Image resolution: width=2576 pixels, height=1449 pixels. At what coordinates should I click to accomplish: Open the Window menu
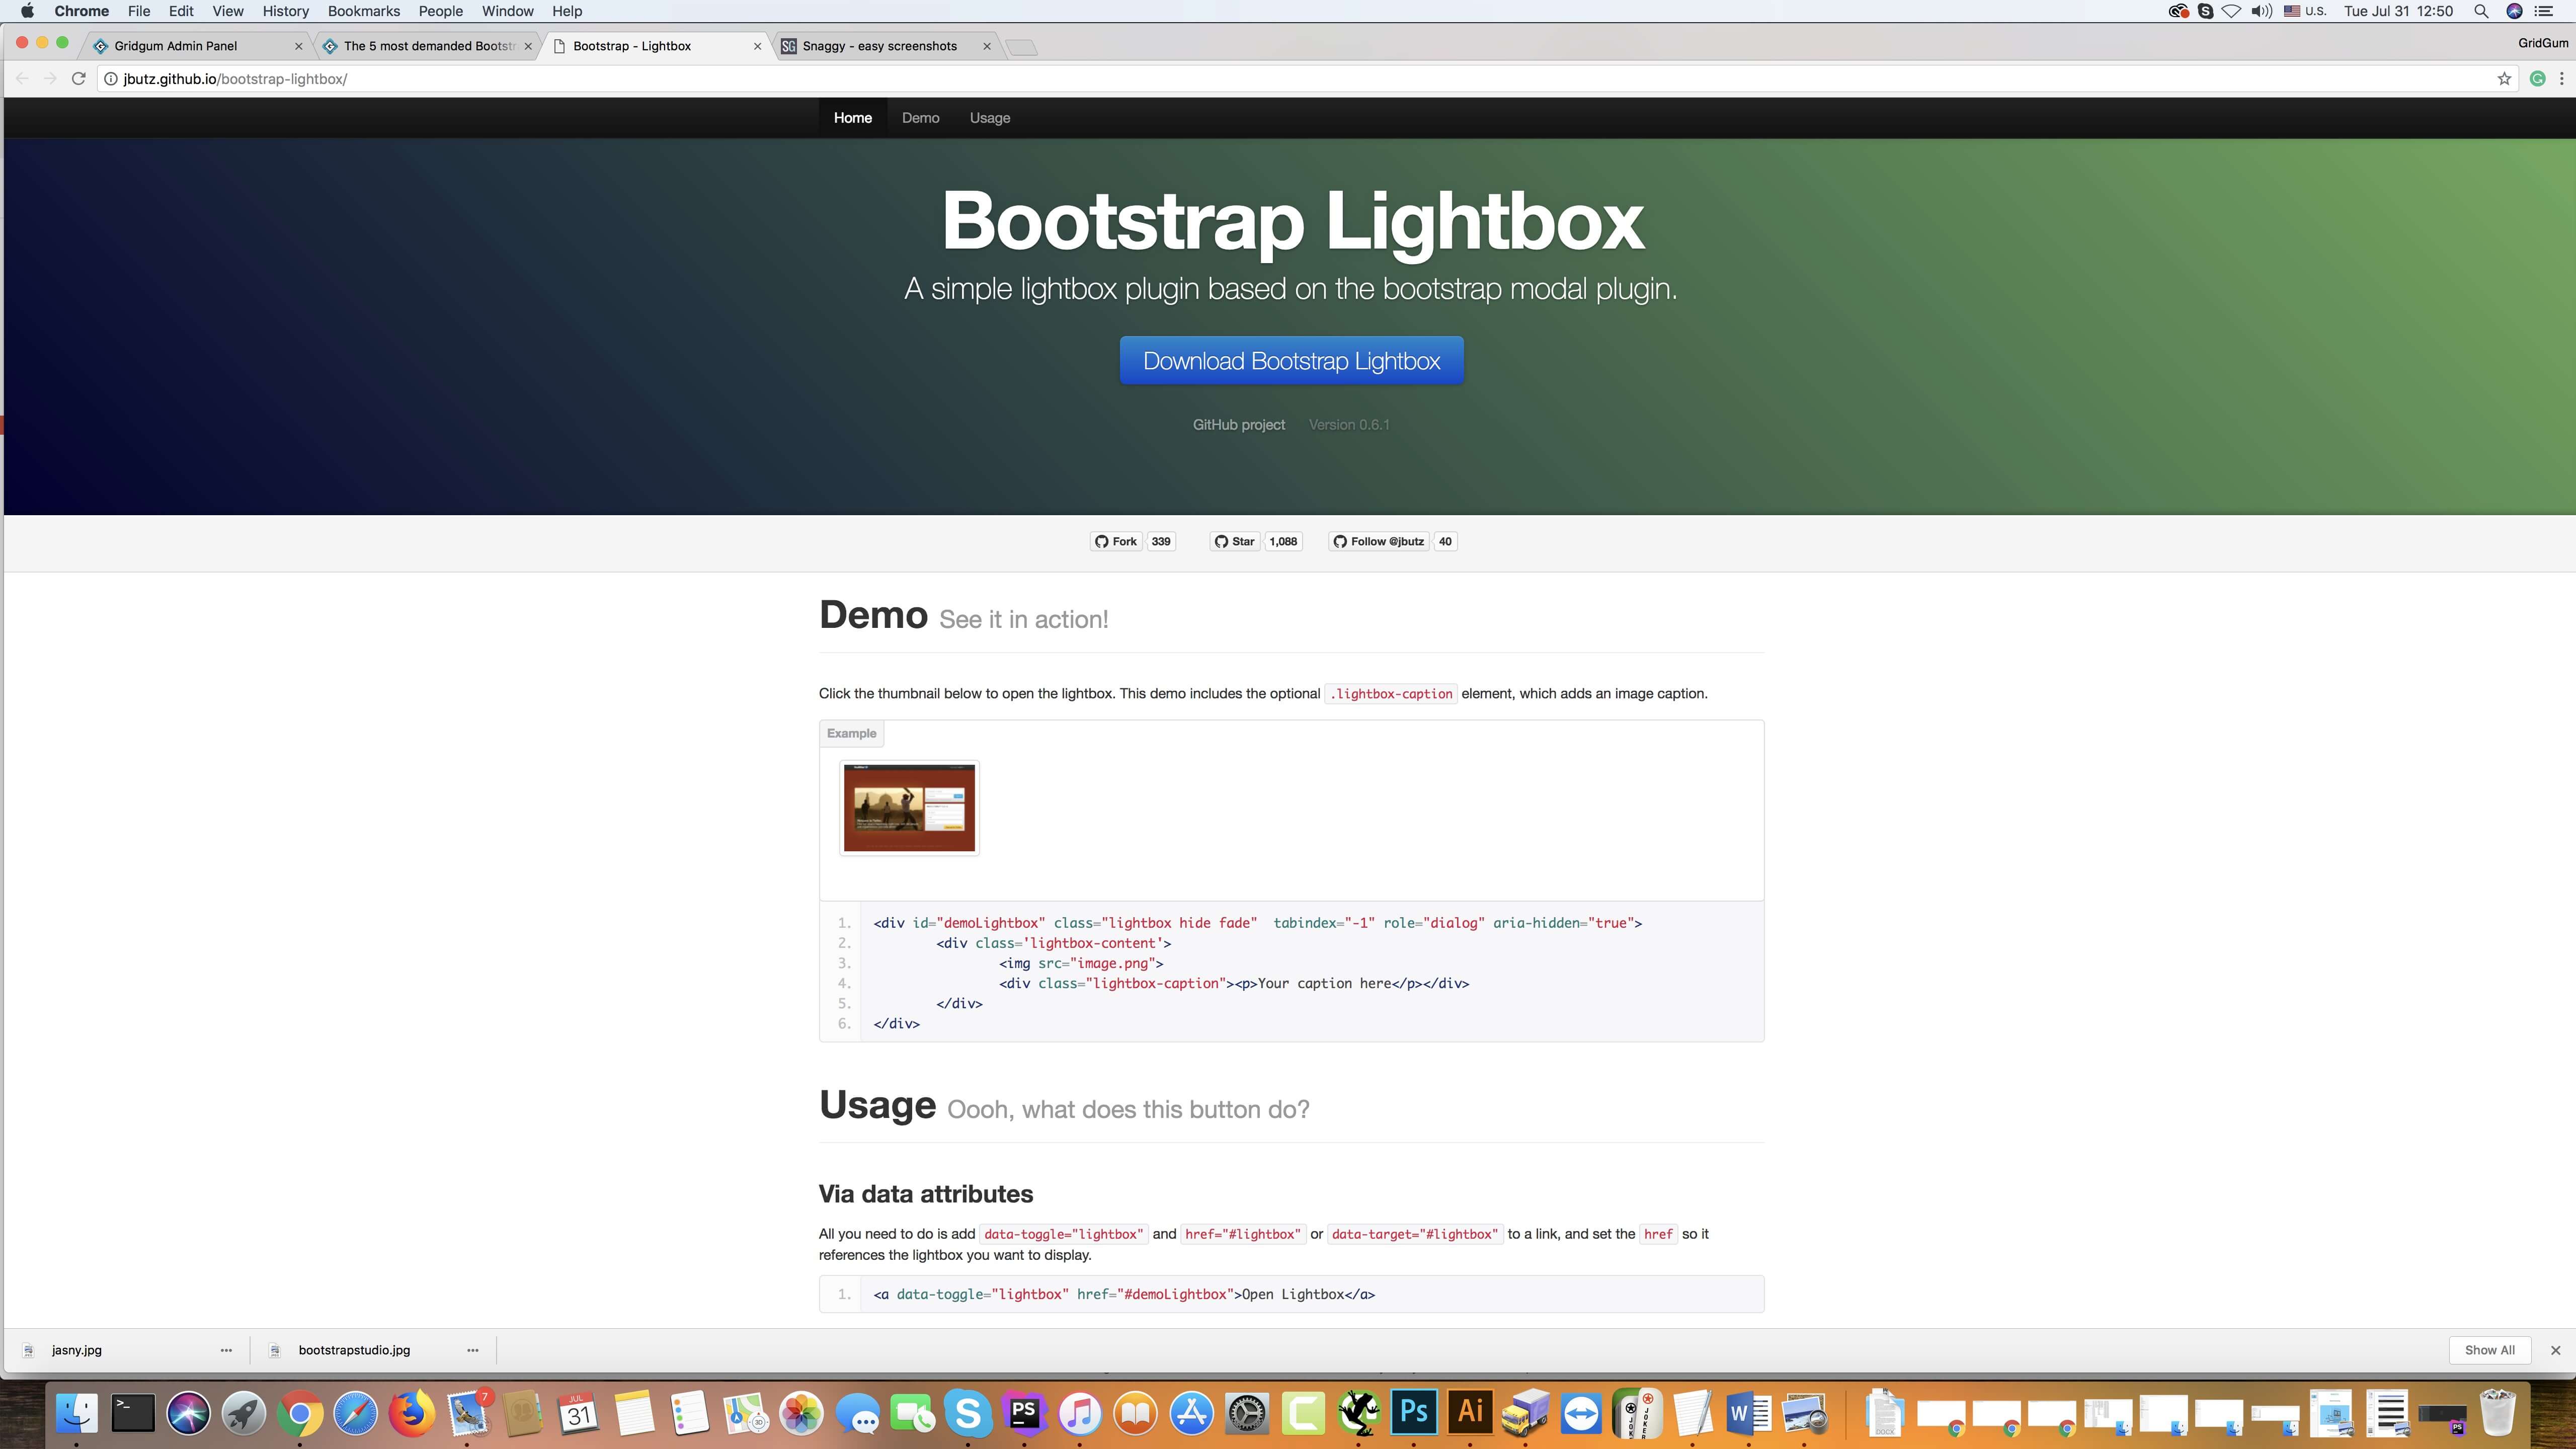(x=507, y=11)
